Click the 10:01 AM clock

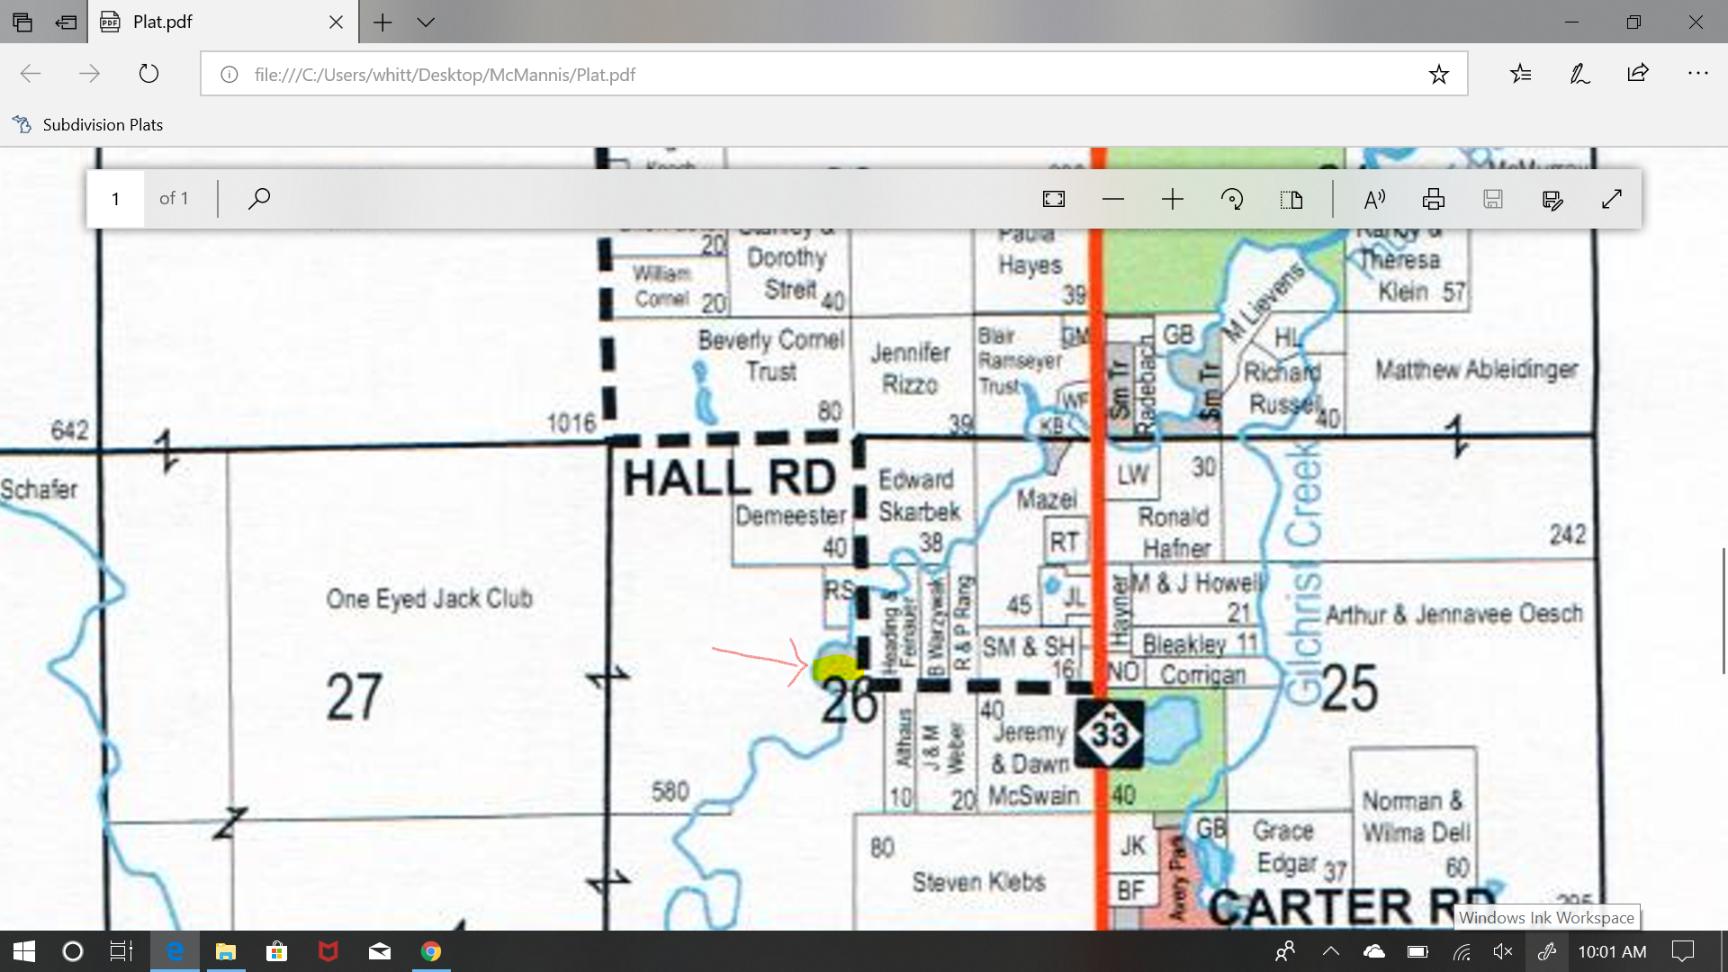coord(1612,951)
